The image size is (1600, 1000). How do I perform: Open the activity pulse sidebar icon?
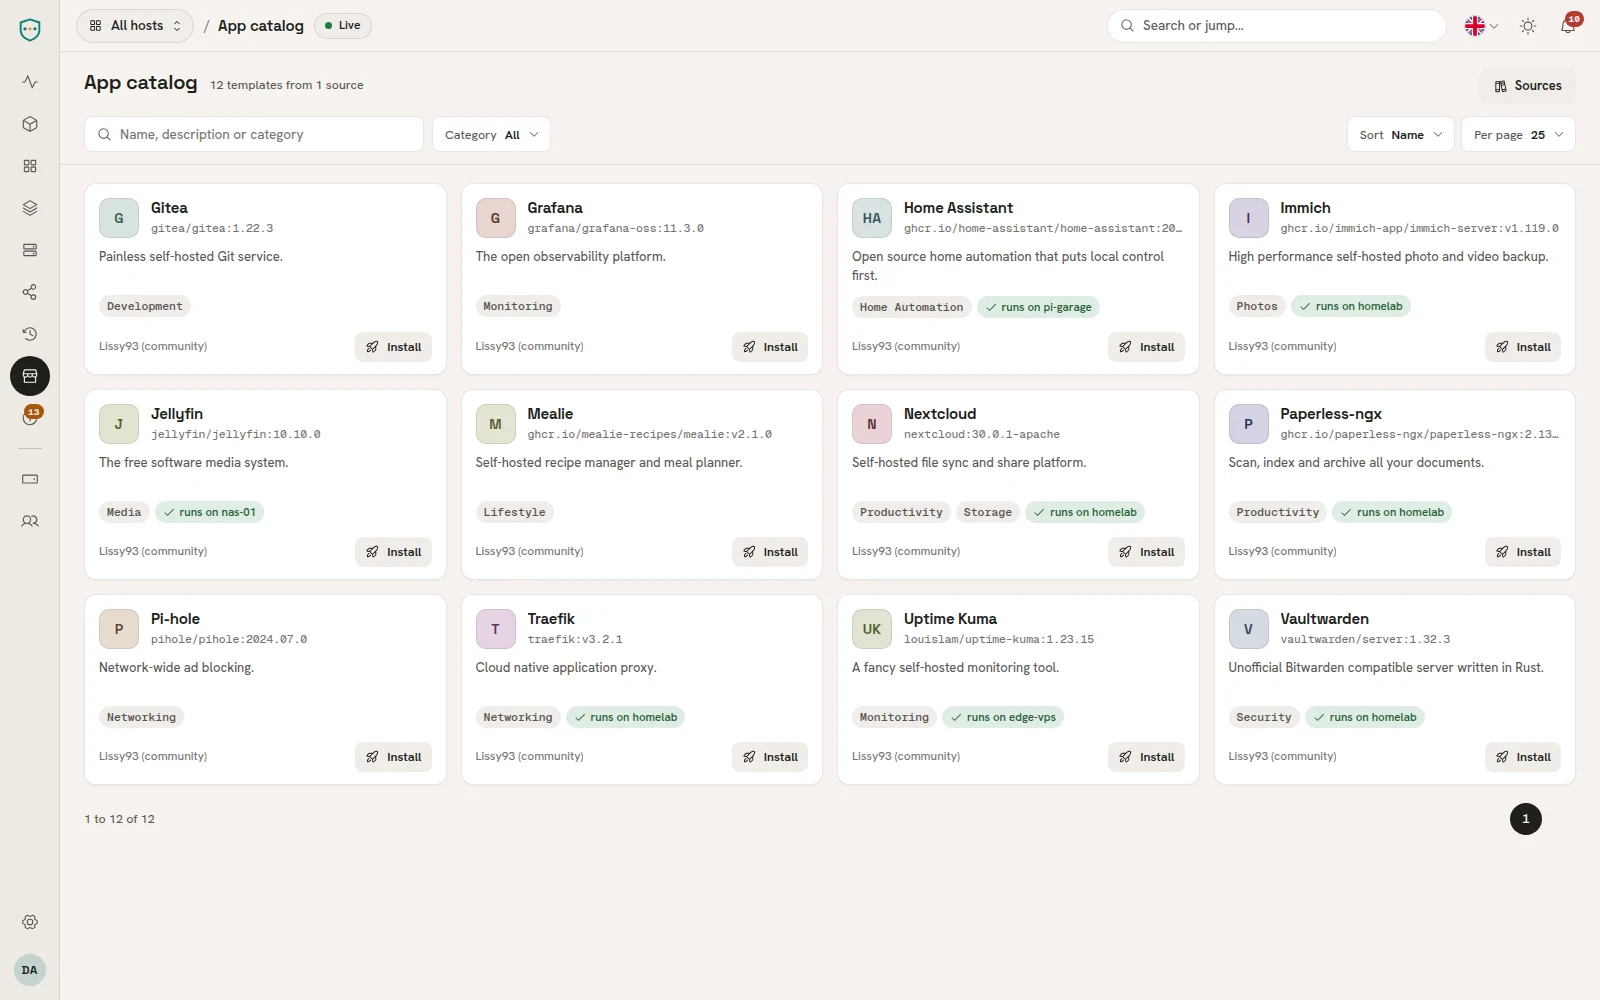(30, 82)
